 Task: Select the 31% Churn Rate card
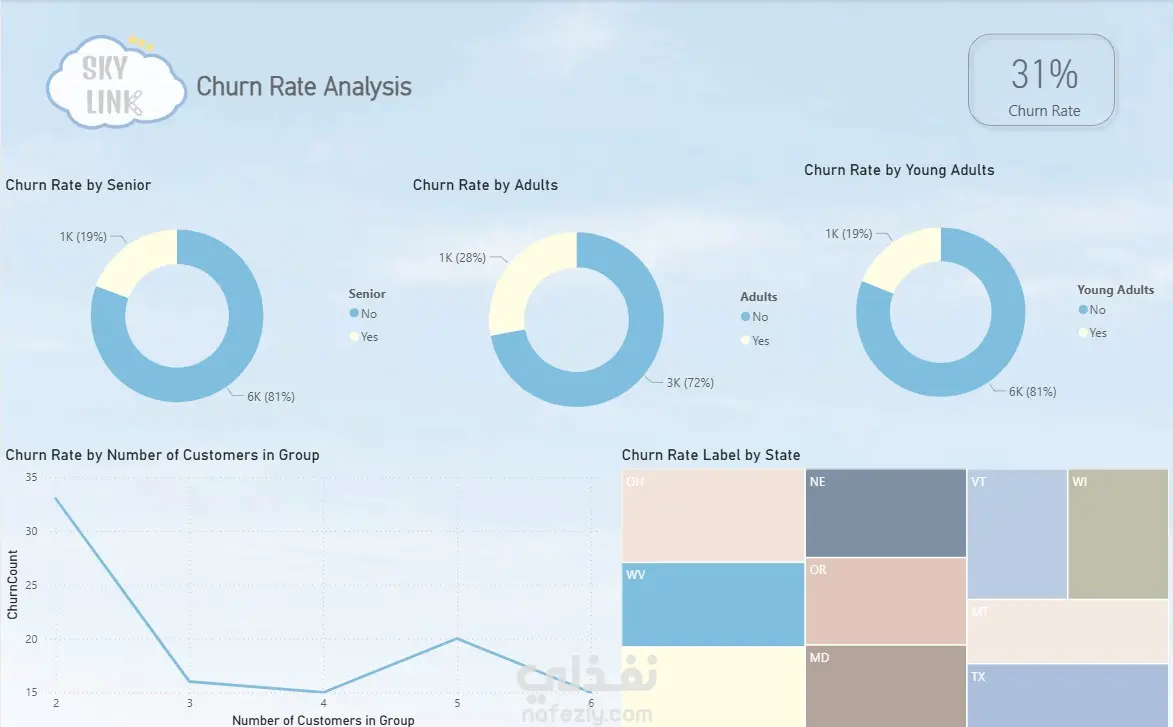click(1041, 80)
